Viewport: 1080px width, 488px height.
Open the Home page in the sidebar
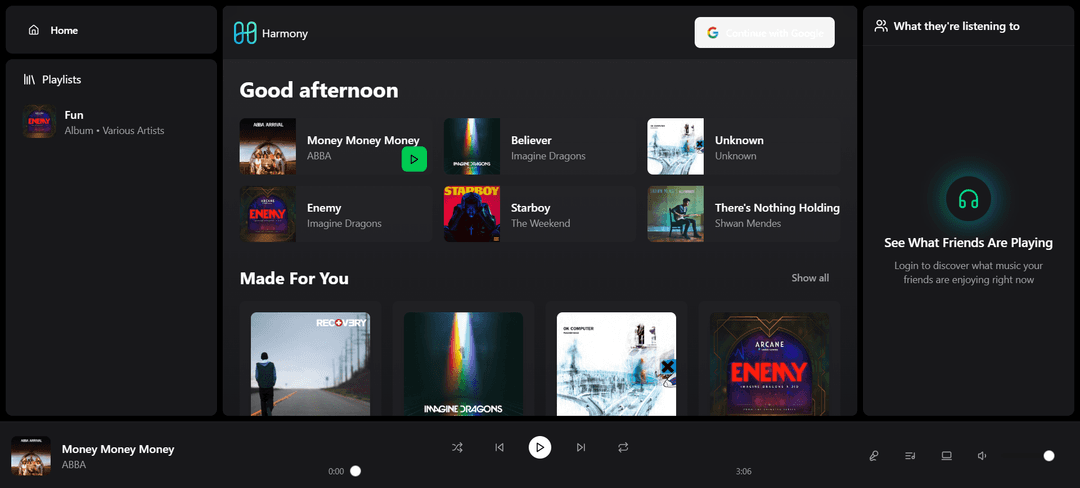coord(111,30)
